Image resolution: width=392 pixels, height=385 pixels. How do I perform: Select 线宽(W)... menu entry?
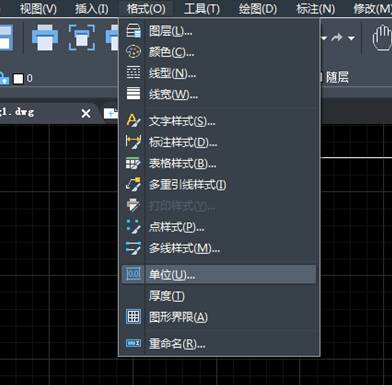pos(218,95)
